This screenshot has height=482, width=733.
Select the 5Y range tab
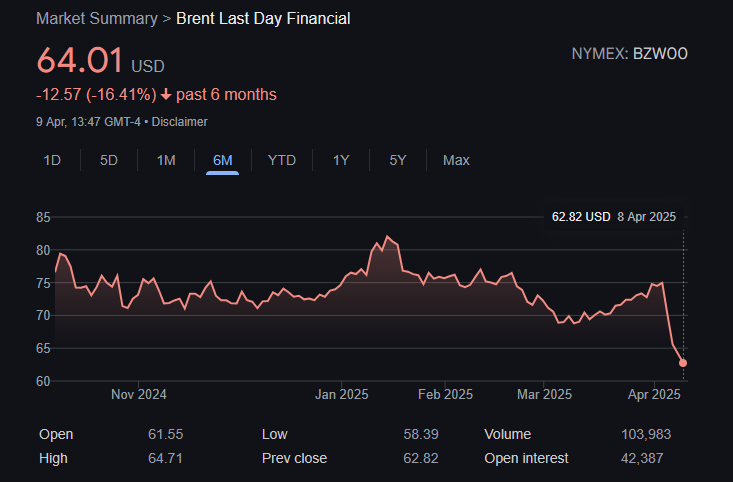(398, 160)
